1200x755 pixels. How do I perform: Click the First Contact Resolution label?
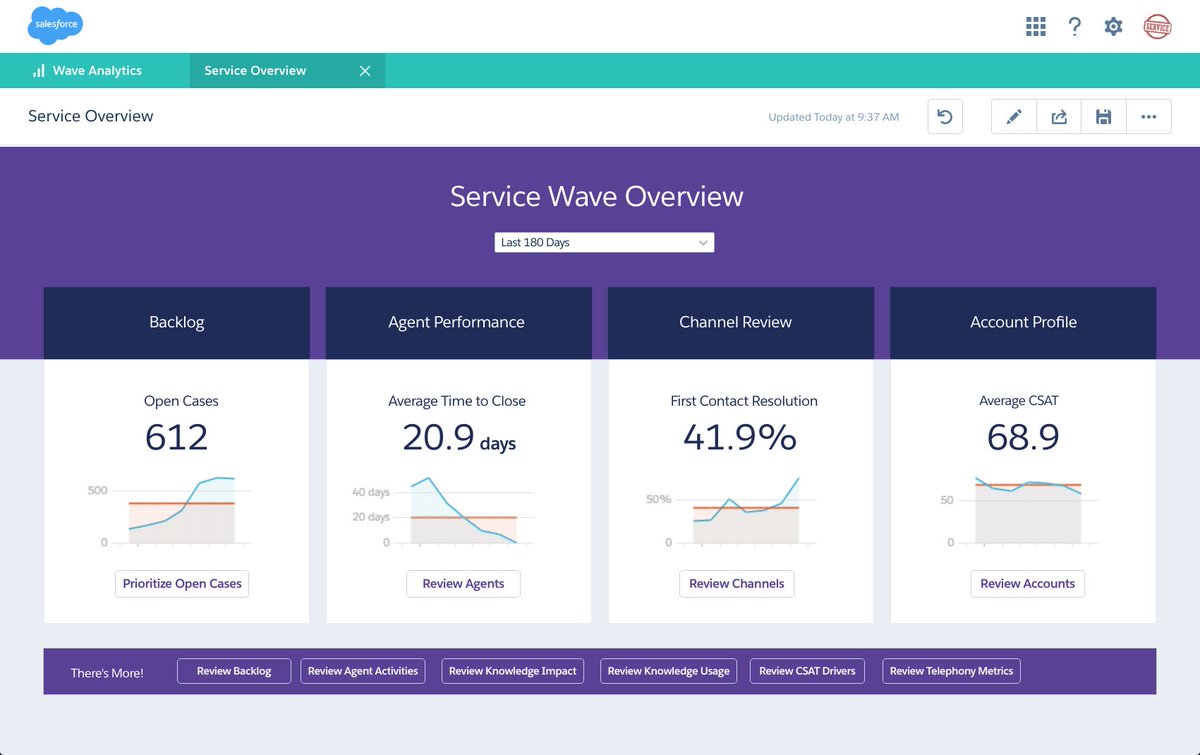(744, 401)
